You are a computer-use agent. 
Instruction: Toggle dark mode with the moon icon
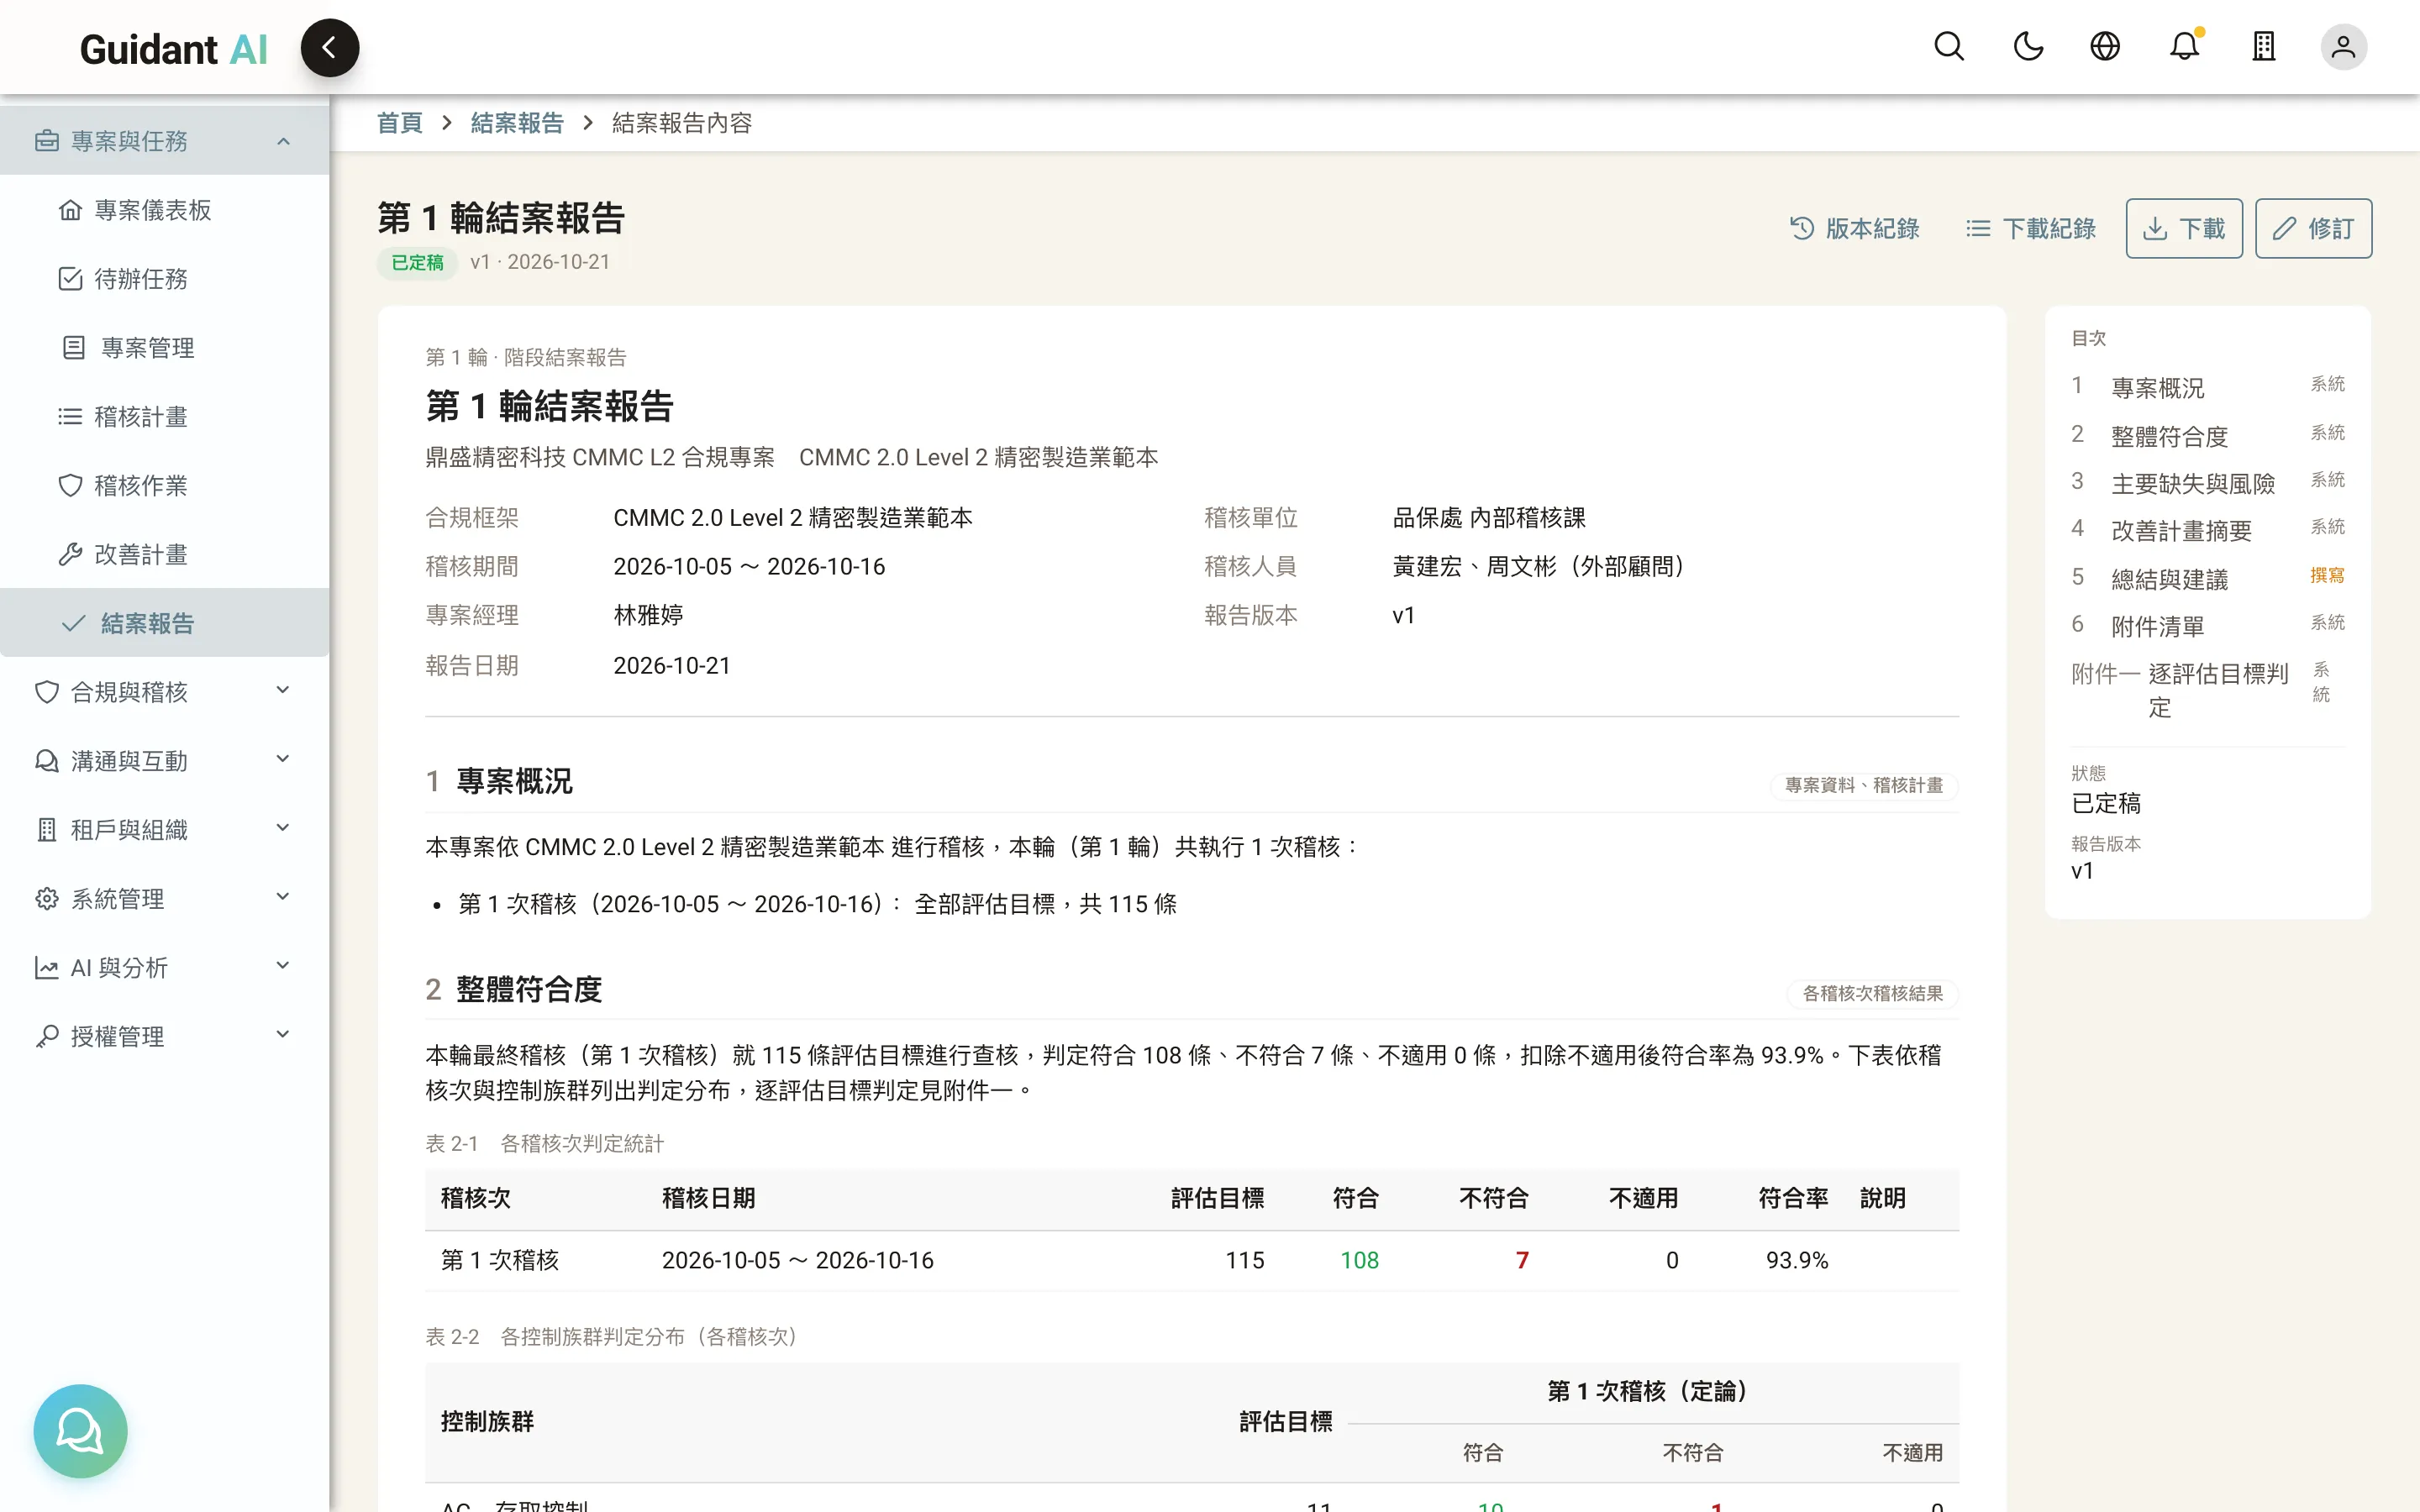point(2027,47)
